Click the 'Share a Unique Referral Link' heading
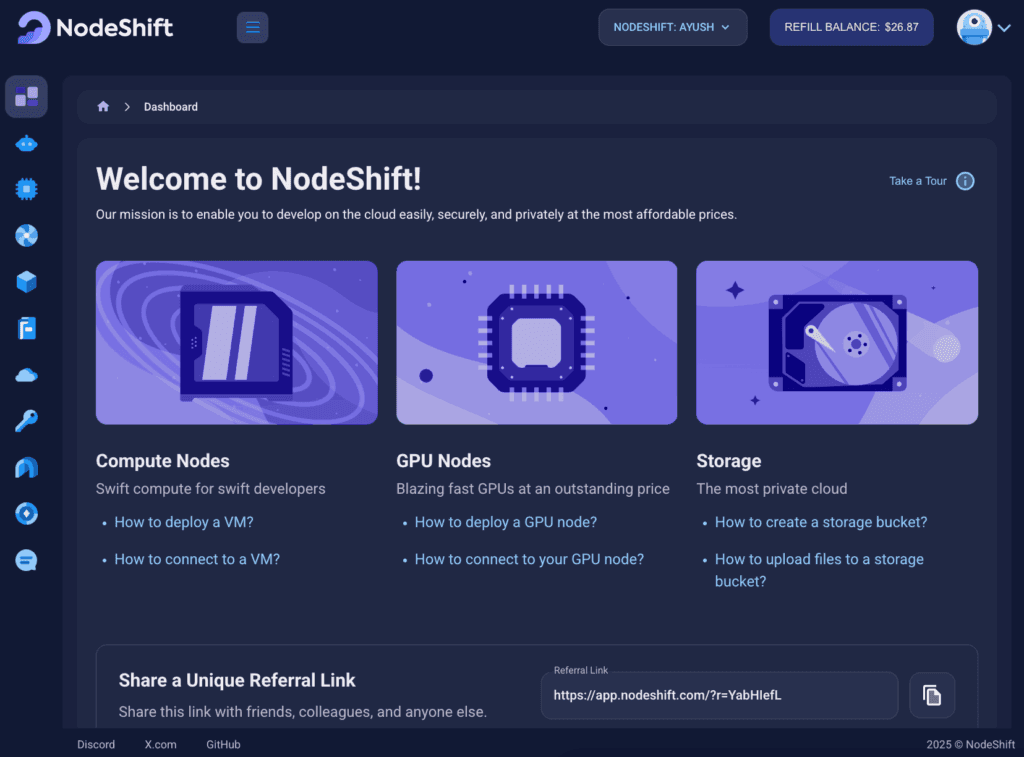Screen dimensions: 1024x757 pyautogui.click(x=237, y=680)
